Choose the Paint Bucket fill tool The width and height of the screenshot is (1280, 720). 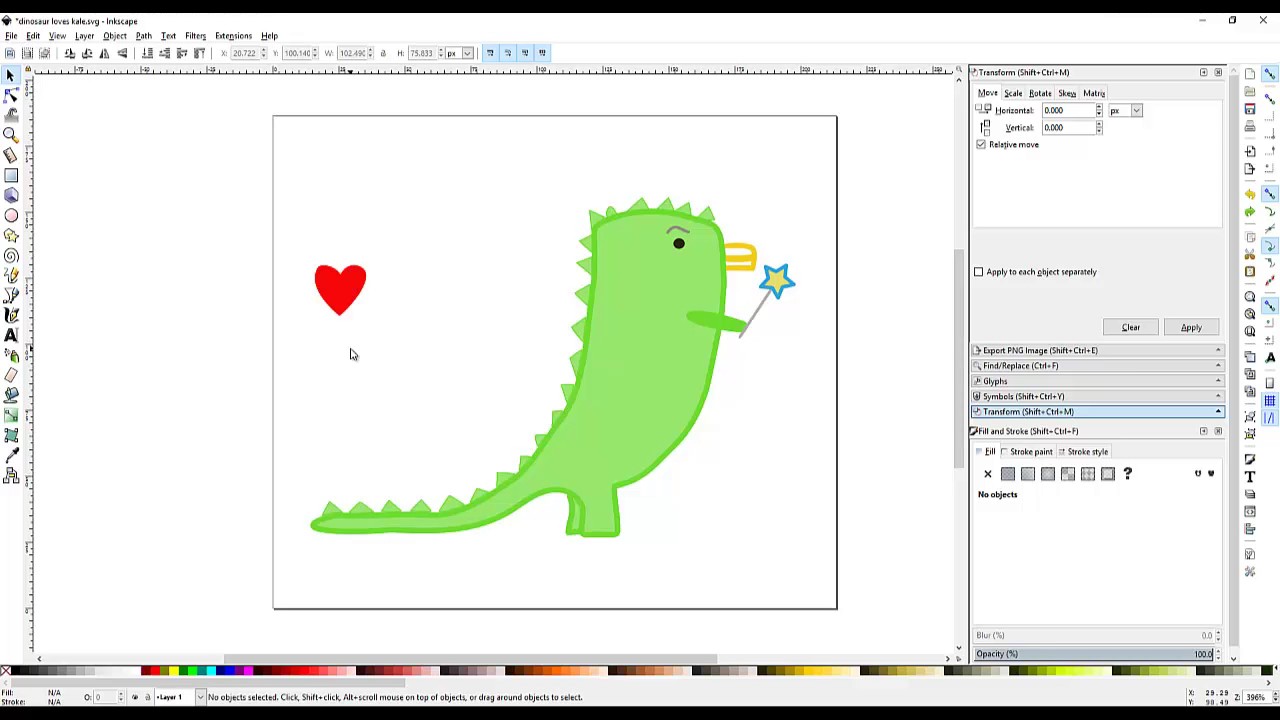(11, 395)
